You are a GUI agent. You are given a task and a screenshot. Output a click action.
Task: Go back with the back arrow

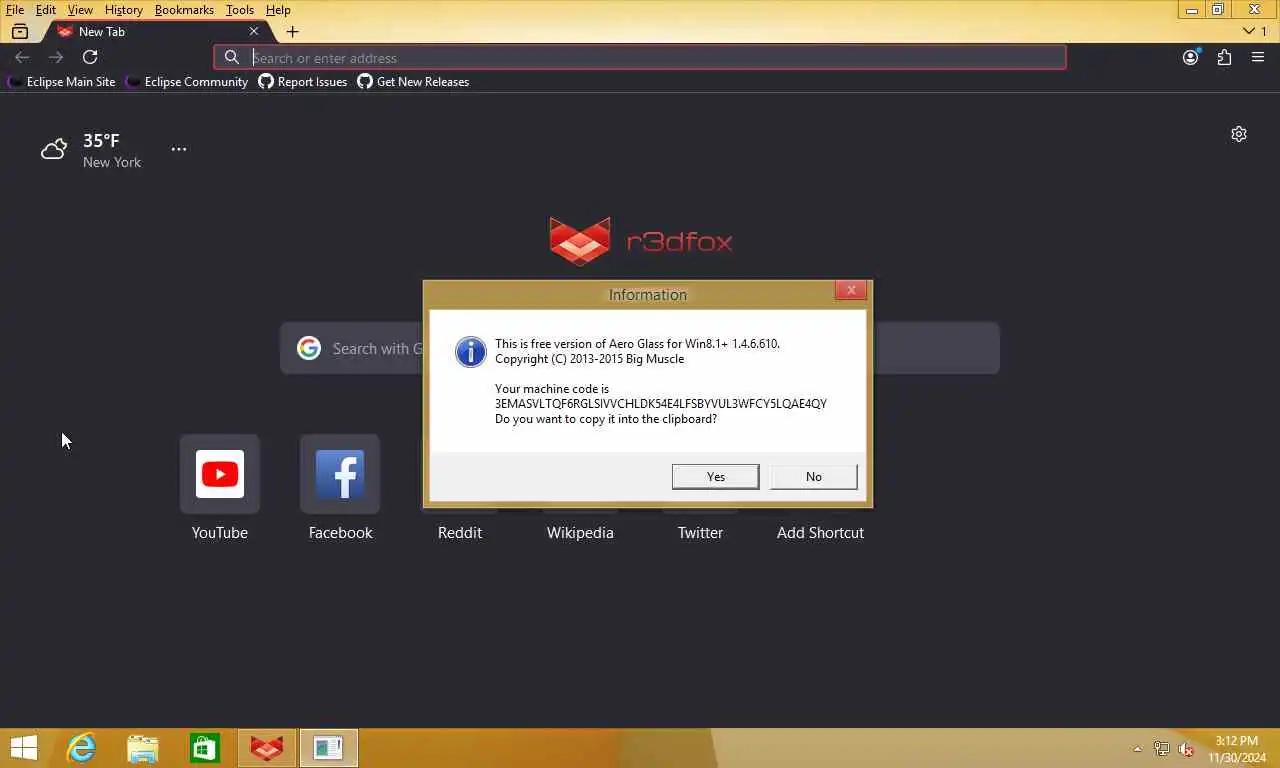(22, 58)
